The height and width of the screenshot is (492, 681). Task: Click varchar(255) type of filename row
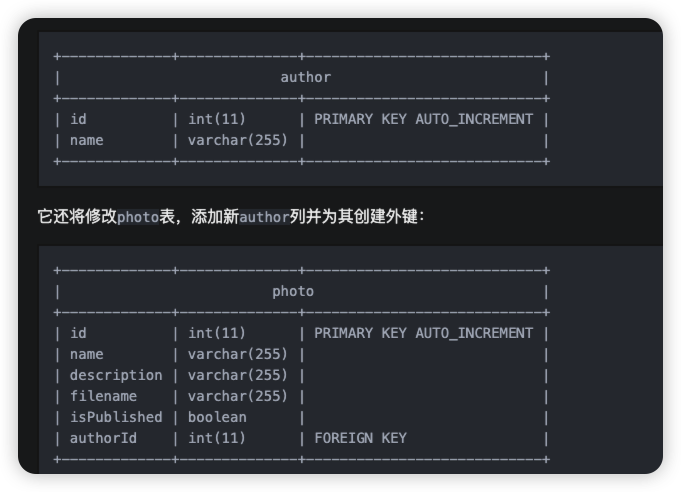coord(238,396)
